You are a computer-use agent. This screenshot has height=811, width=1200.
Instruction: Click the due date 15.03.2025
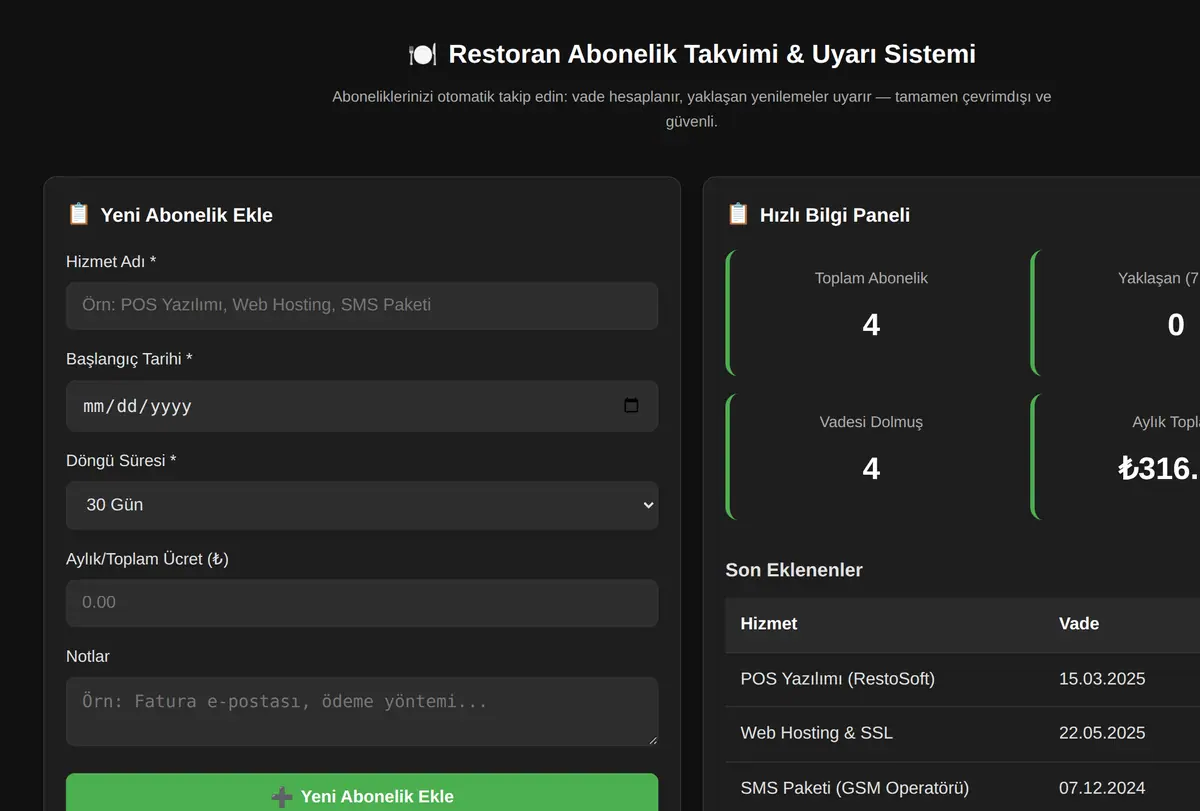click(1102, 679)
